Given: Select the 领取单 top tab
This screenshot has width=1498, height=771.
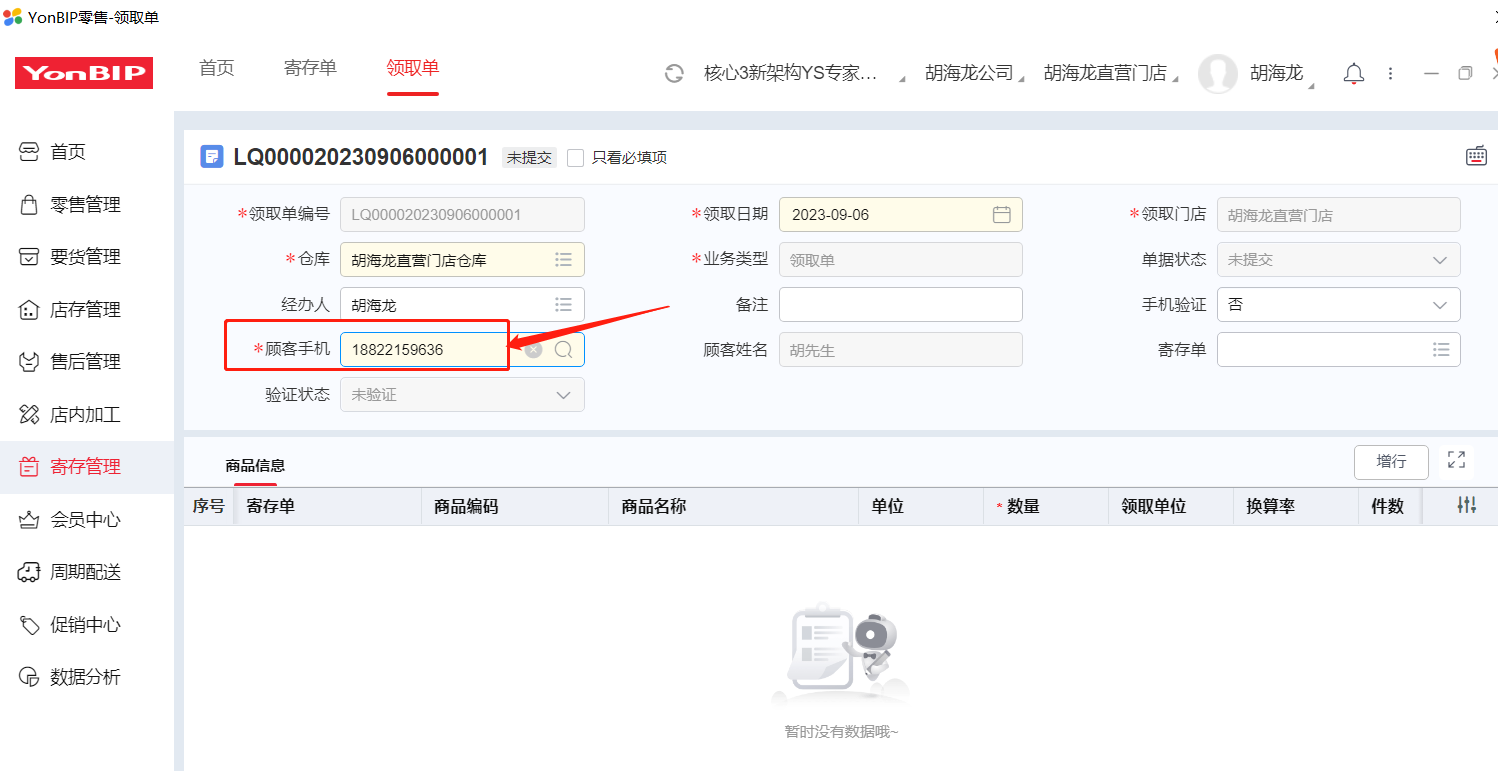Looking at the screenshot, I should coord(413,68).
